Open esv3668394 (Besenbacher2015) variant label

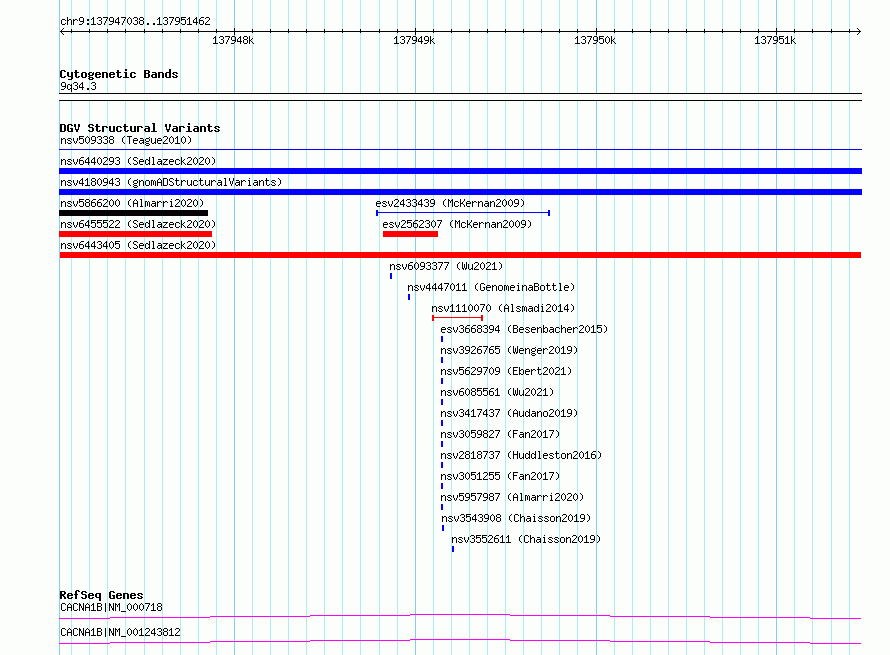point(524,329)
